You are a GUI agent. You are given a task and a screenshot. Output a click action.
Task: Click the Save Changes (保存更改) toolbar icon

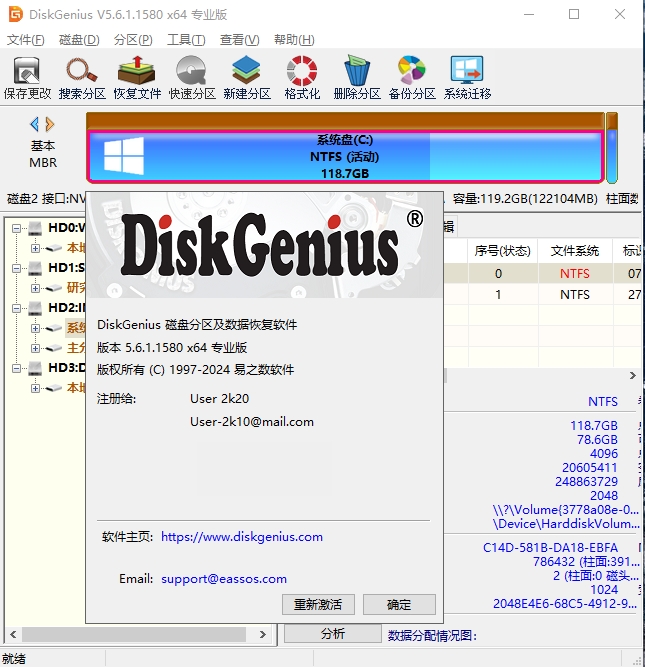(x=27, y=77)
